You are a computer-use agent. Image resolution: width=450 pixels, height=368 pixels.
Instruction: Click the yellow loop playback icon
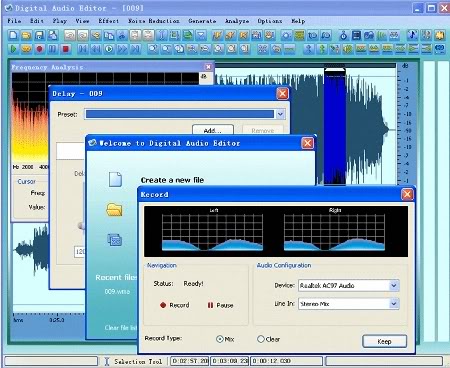pos(26,49)
